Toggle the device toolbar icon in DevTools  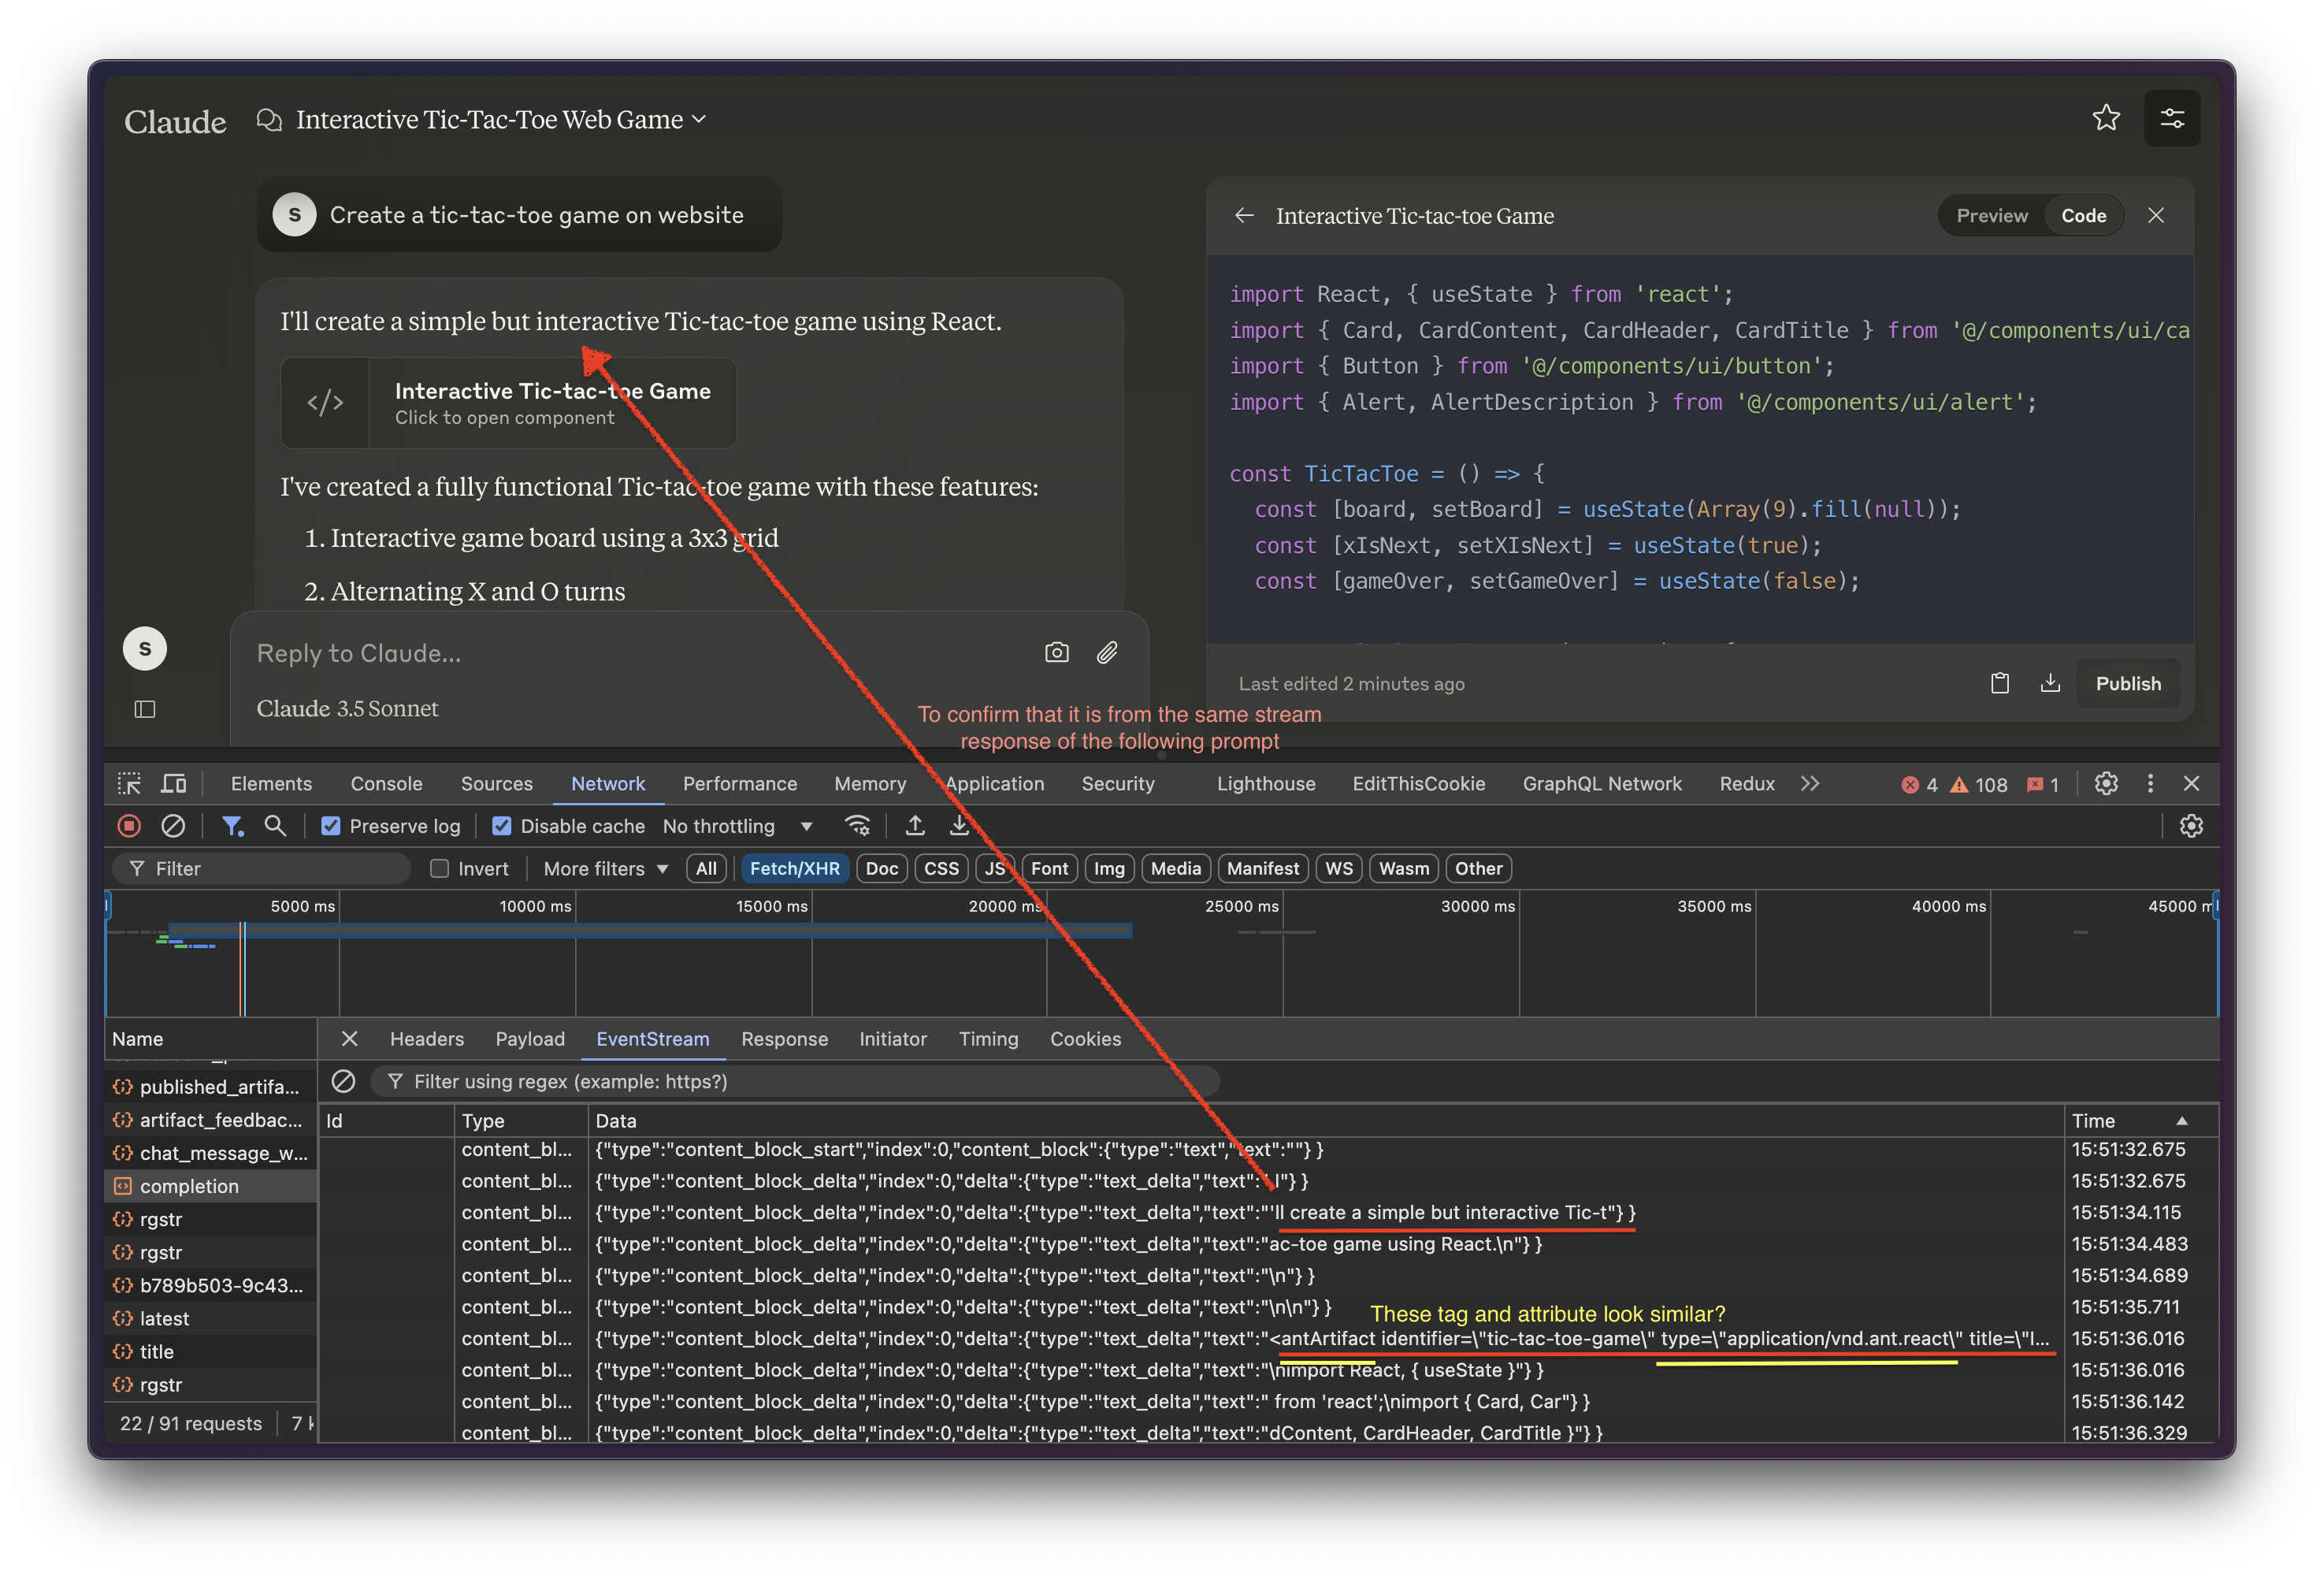pyautogui.click(x=174, y=784)
